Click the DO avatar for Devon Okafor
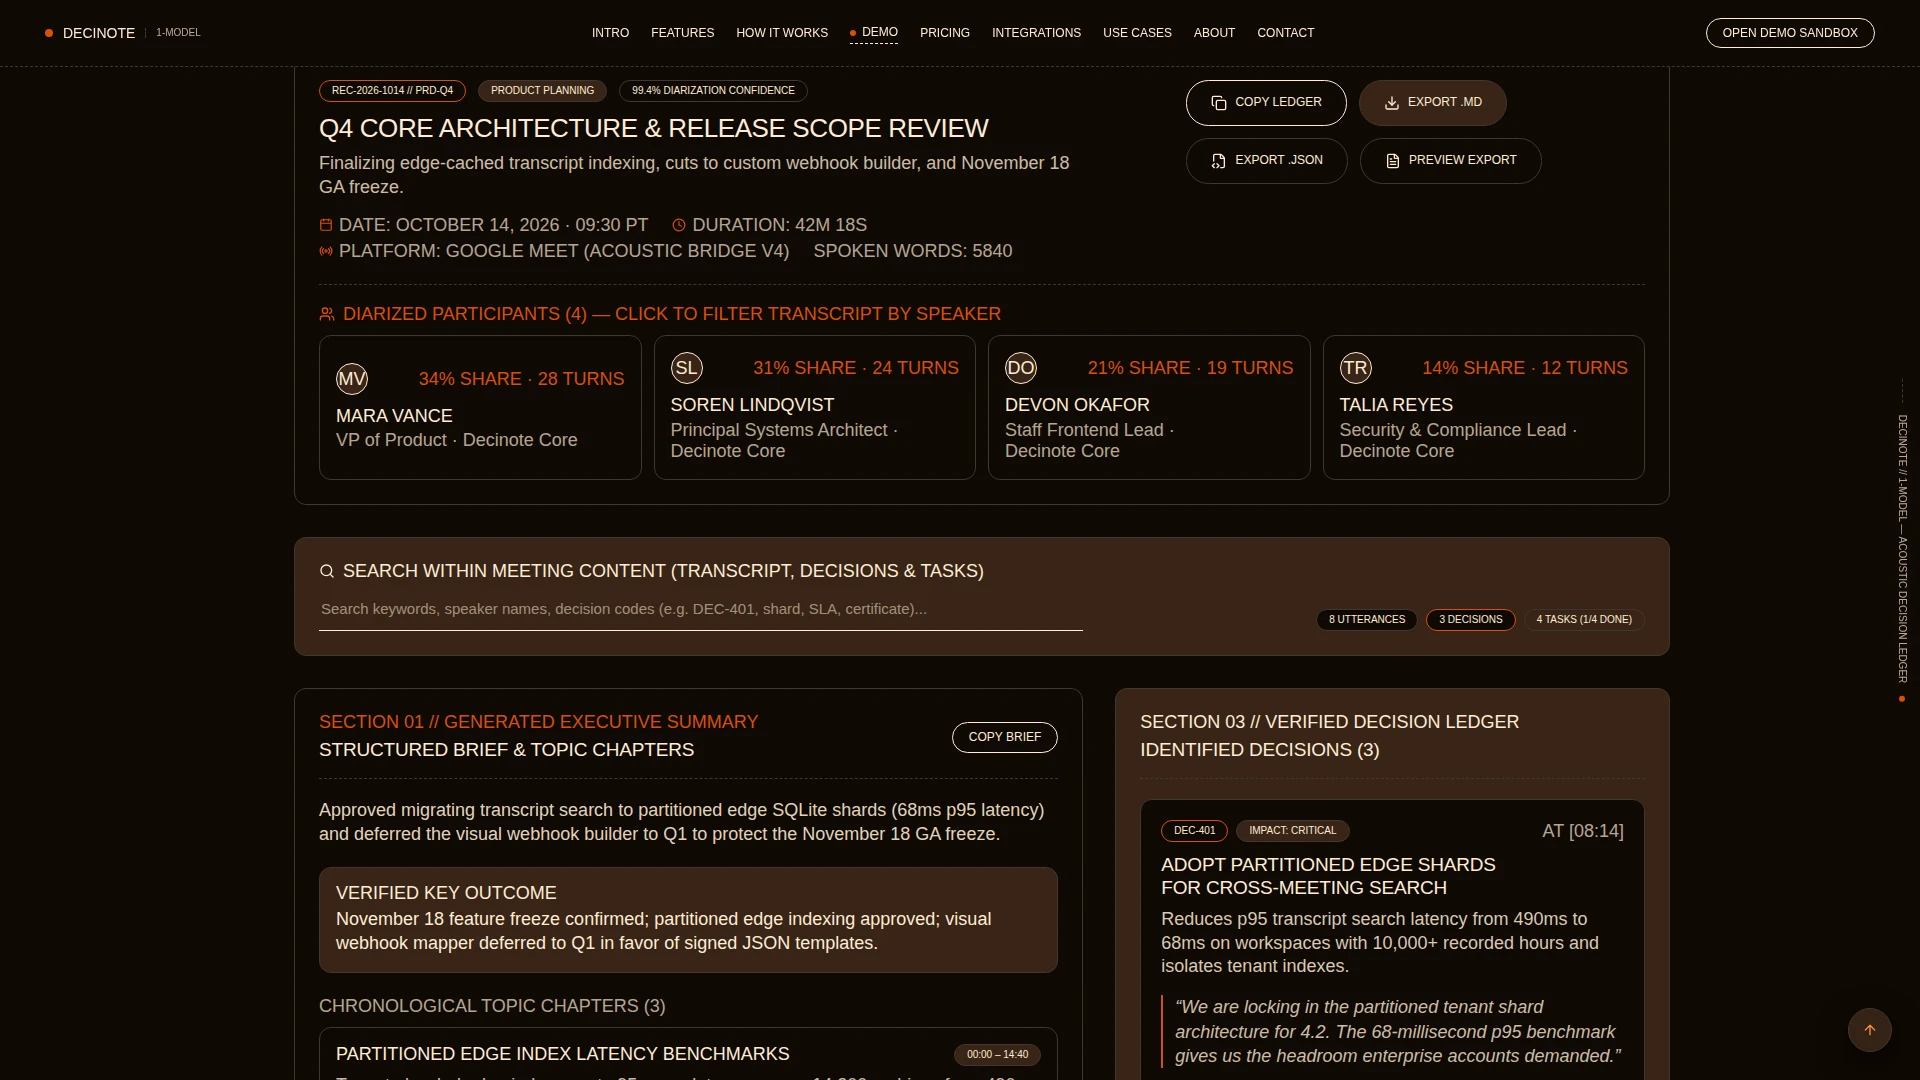1920x1080 pixels. point(1021,368)
